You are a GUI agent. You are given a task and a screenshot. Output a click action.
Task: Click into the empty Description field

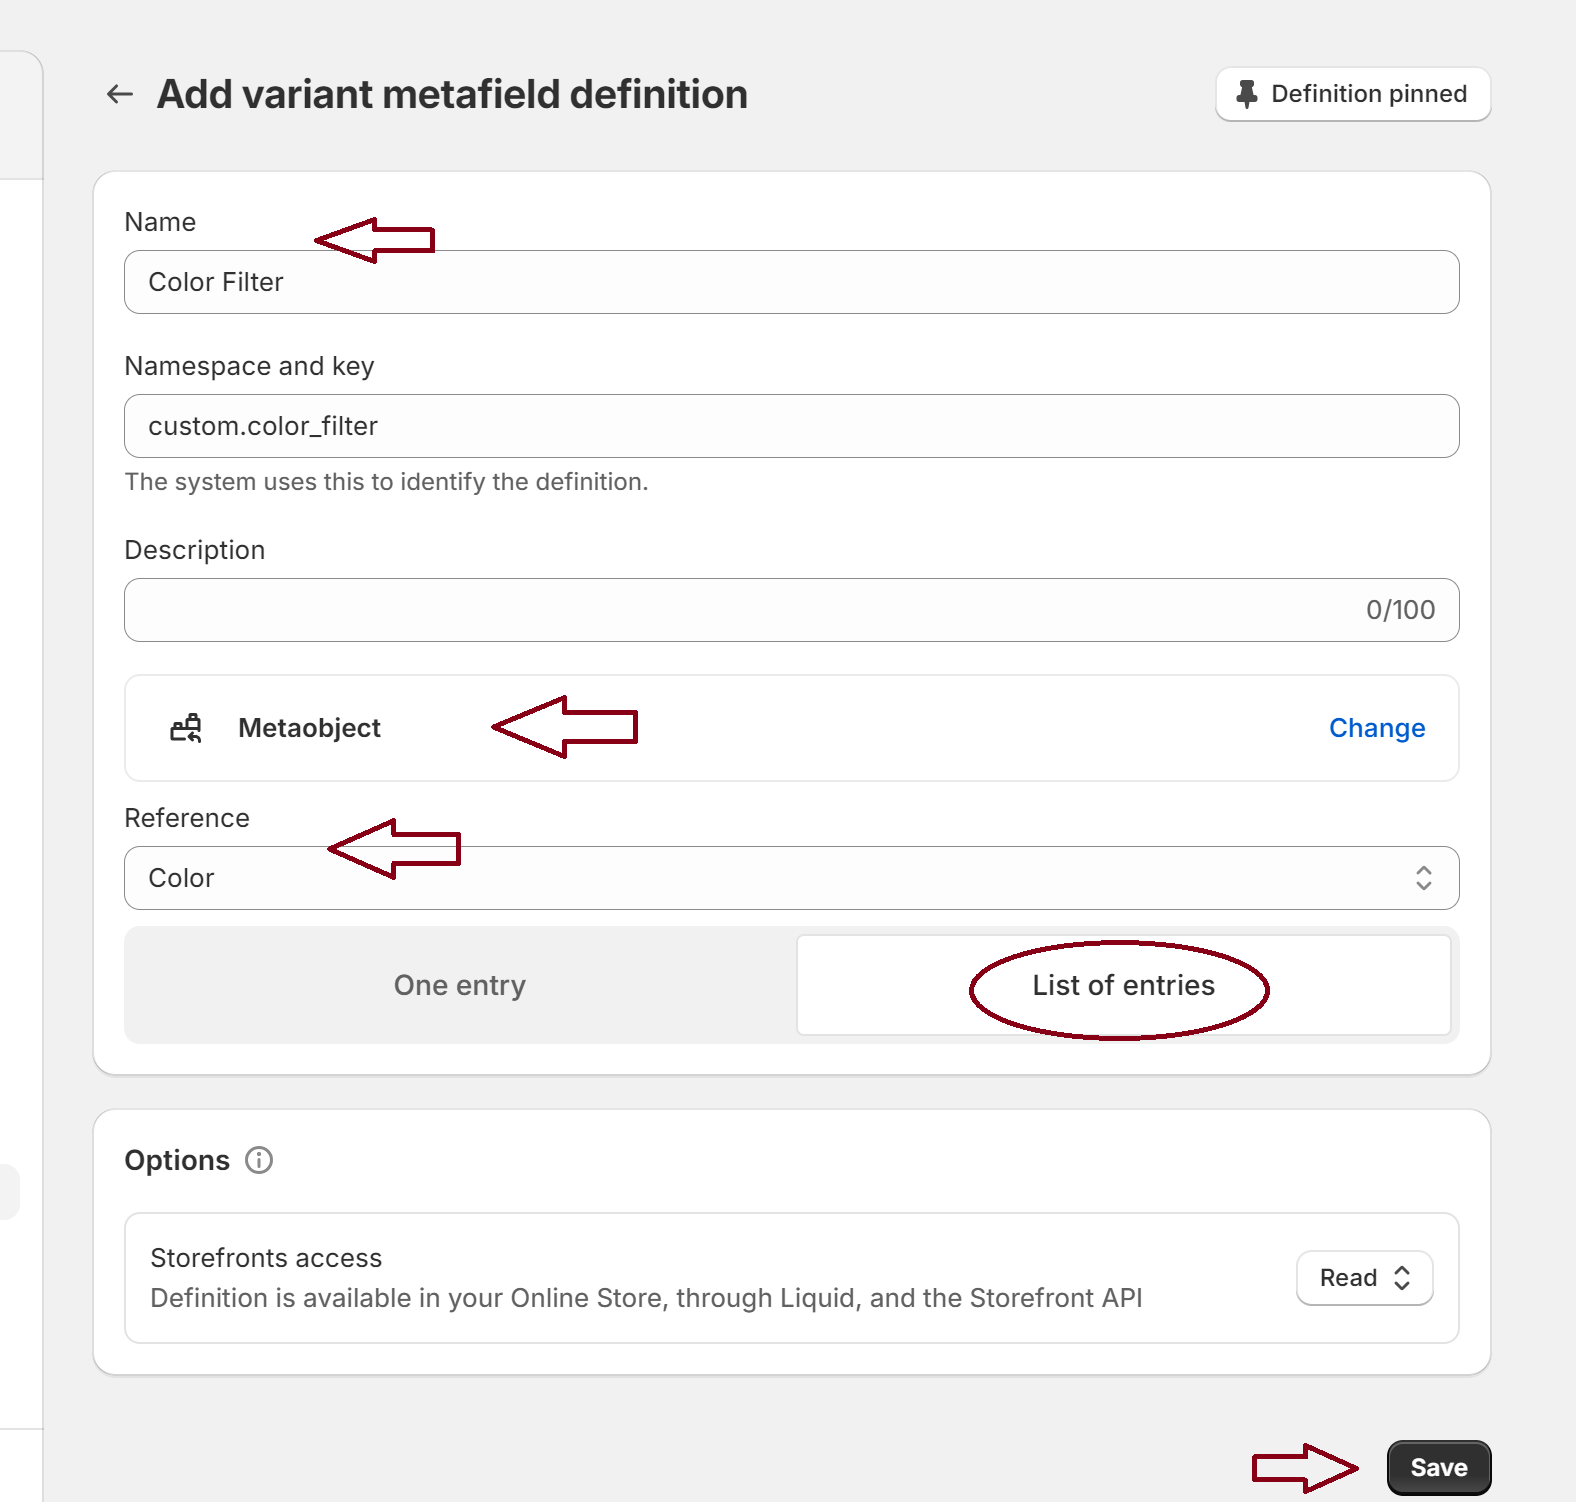(x=740, y=610)
